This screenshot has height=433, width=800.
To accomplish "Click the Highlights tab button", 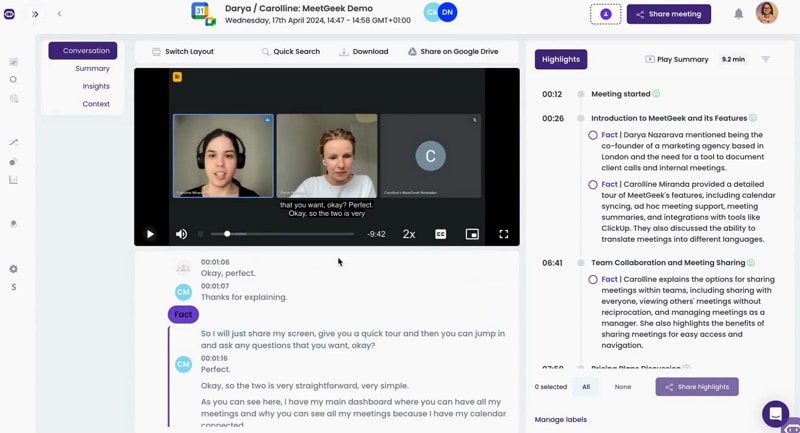I will (561, 59).
